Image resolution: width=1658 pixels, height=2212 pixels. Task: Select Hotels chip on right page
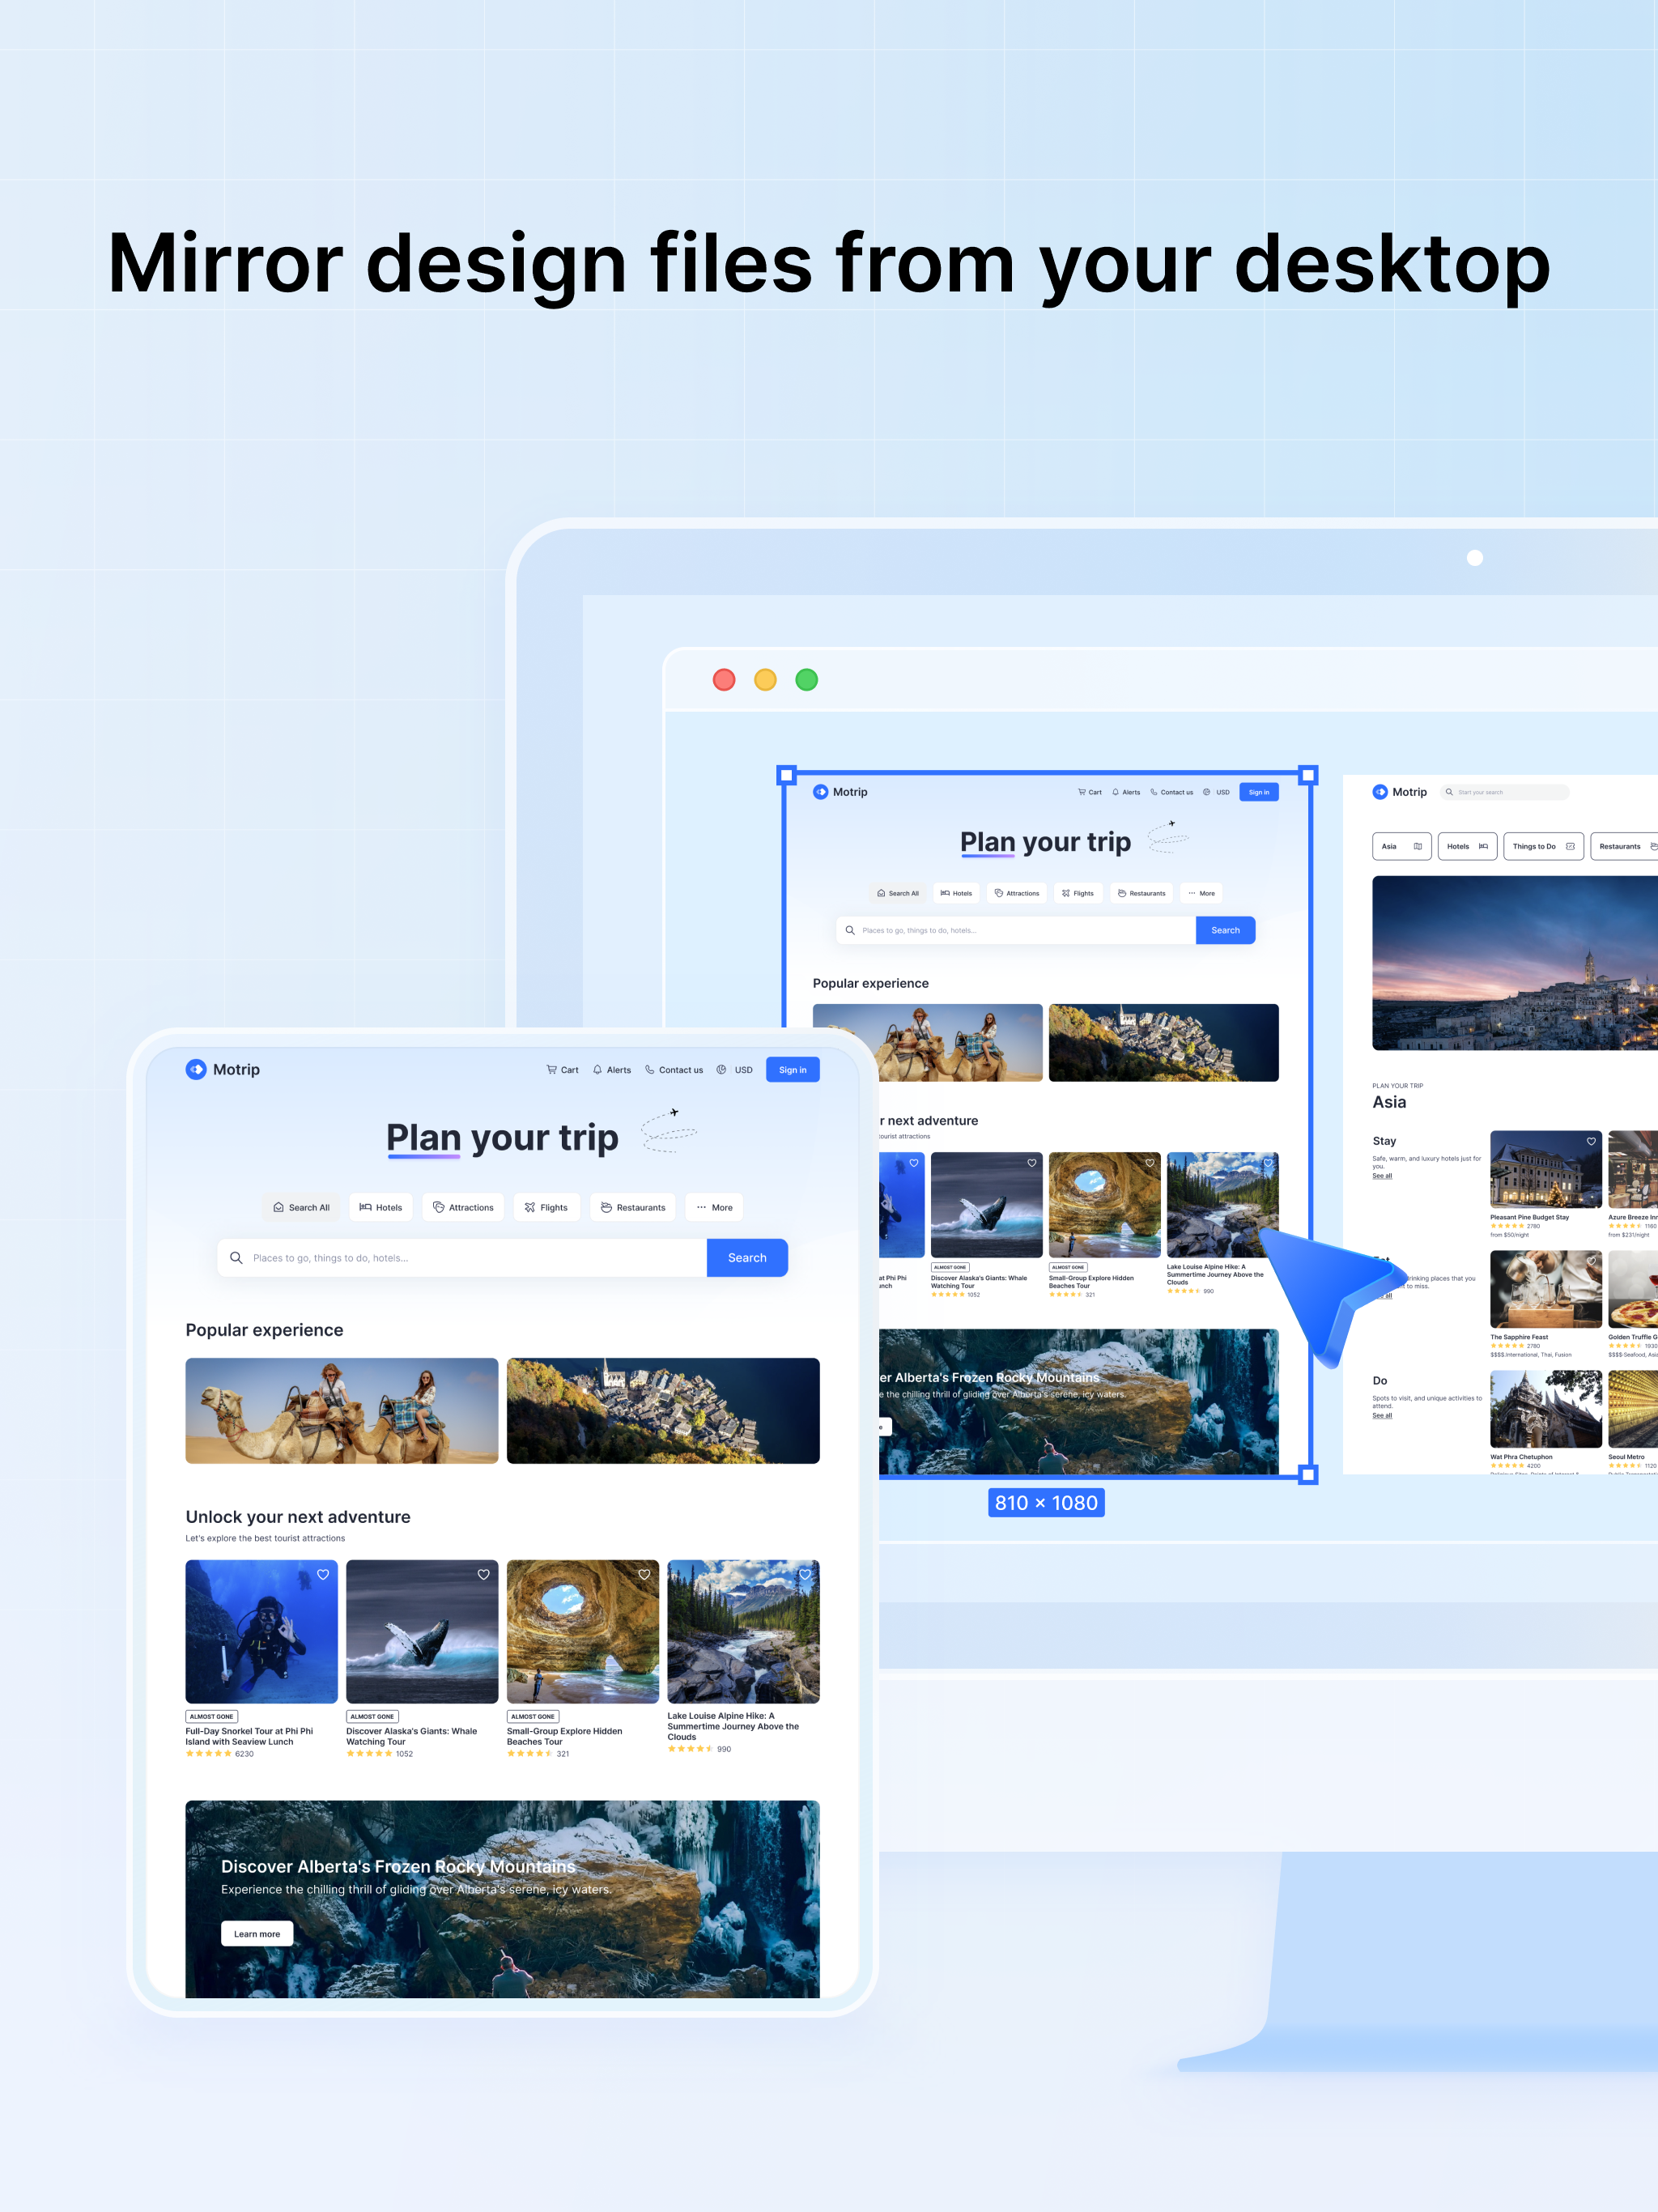(1467, 846)
